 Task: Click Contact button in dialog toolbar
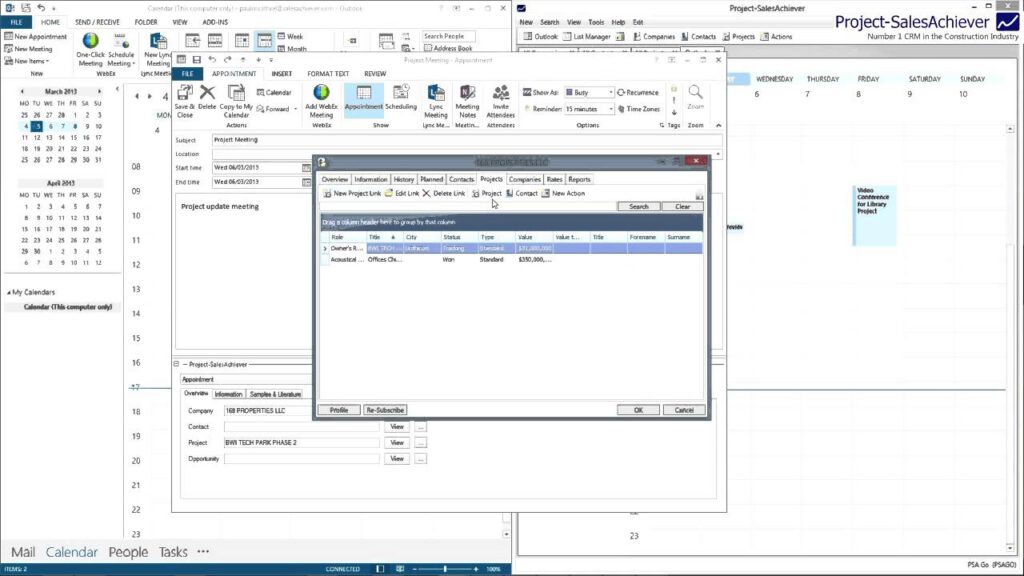click(522, 193)
